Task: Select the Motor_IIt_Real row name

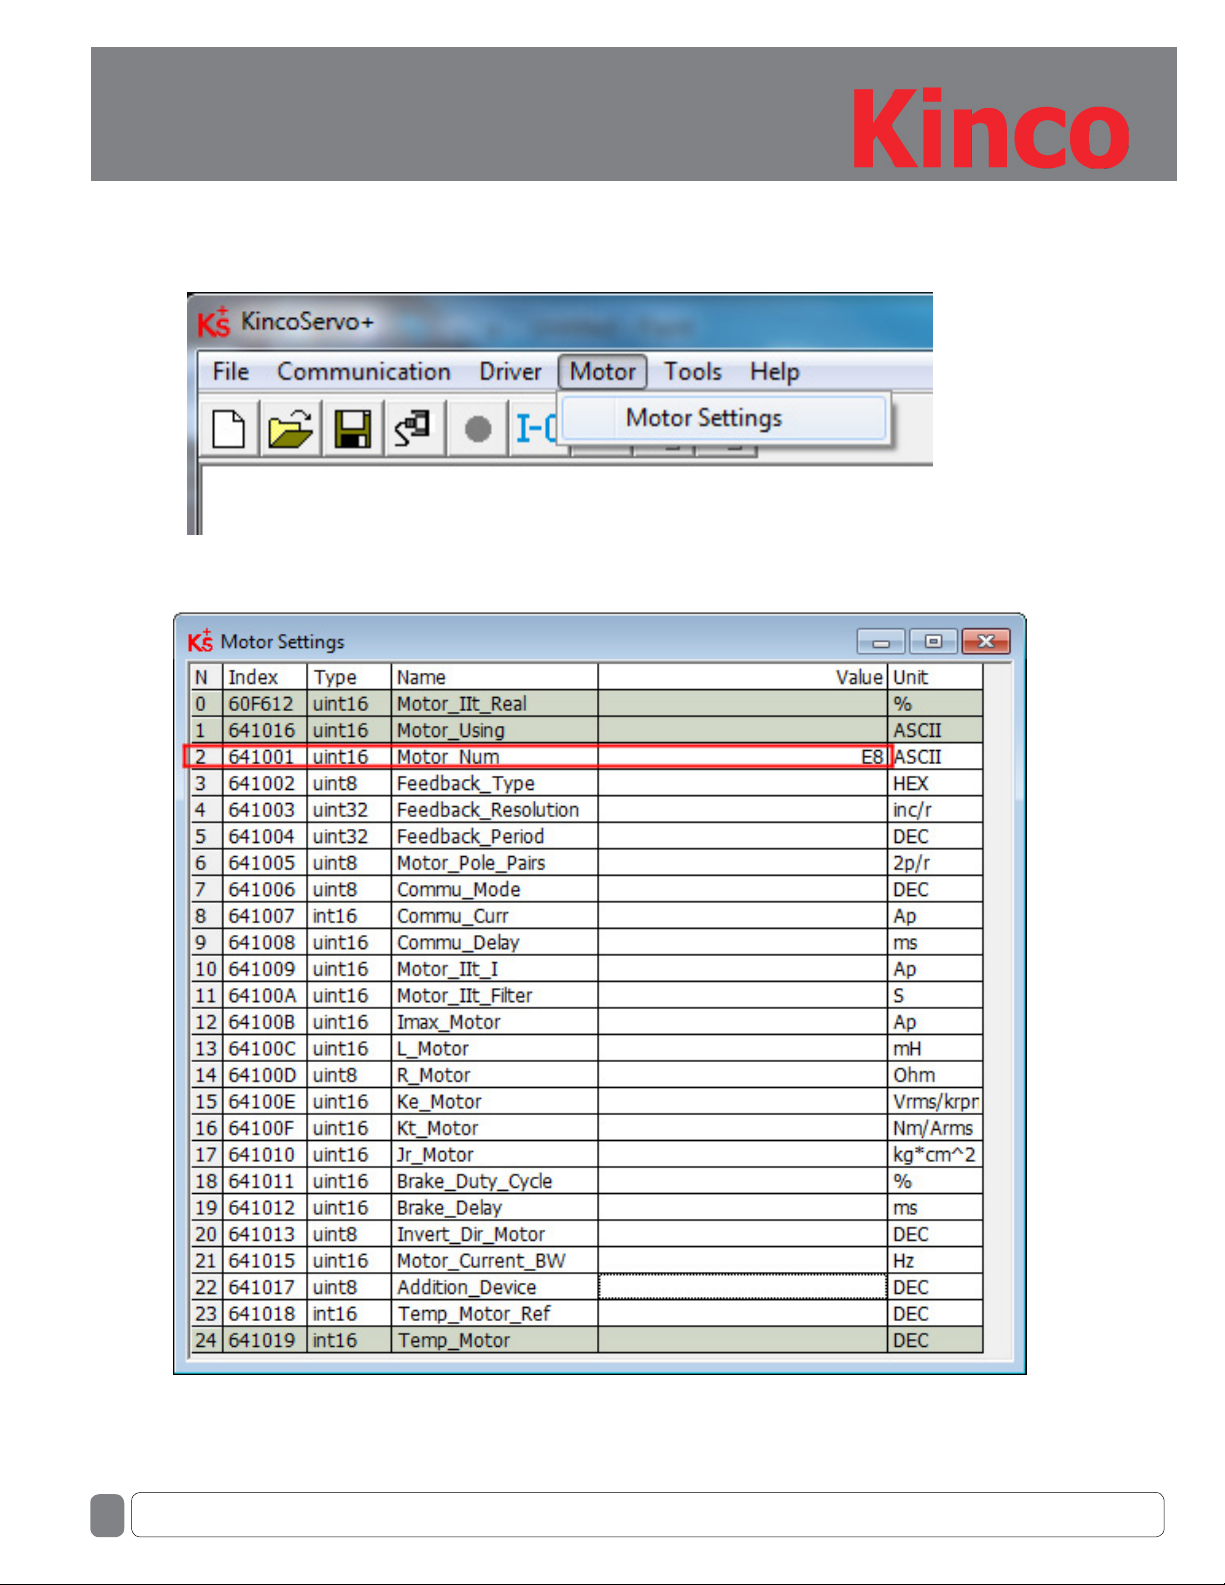Action: [494, 704]
